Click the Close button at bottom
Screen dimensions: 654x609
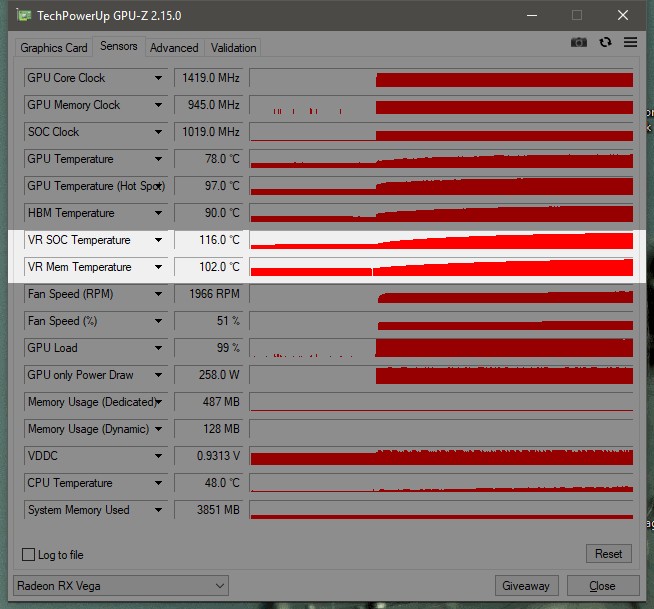[603, 586]
